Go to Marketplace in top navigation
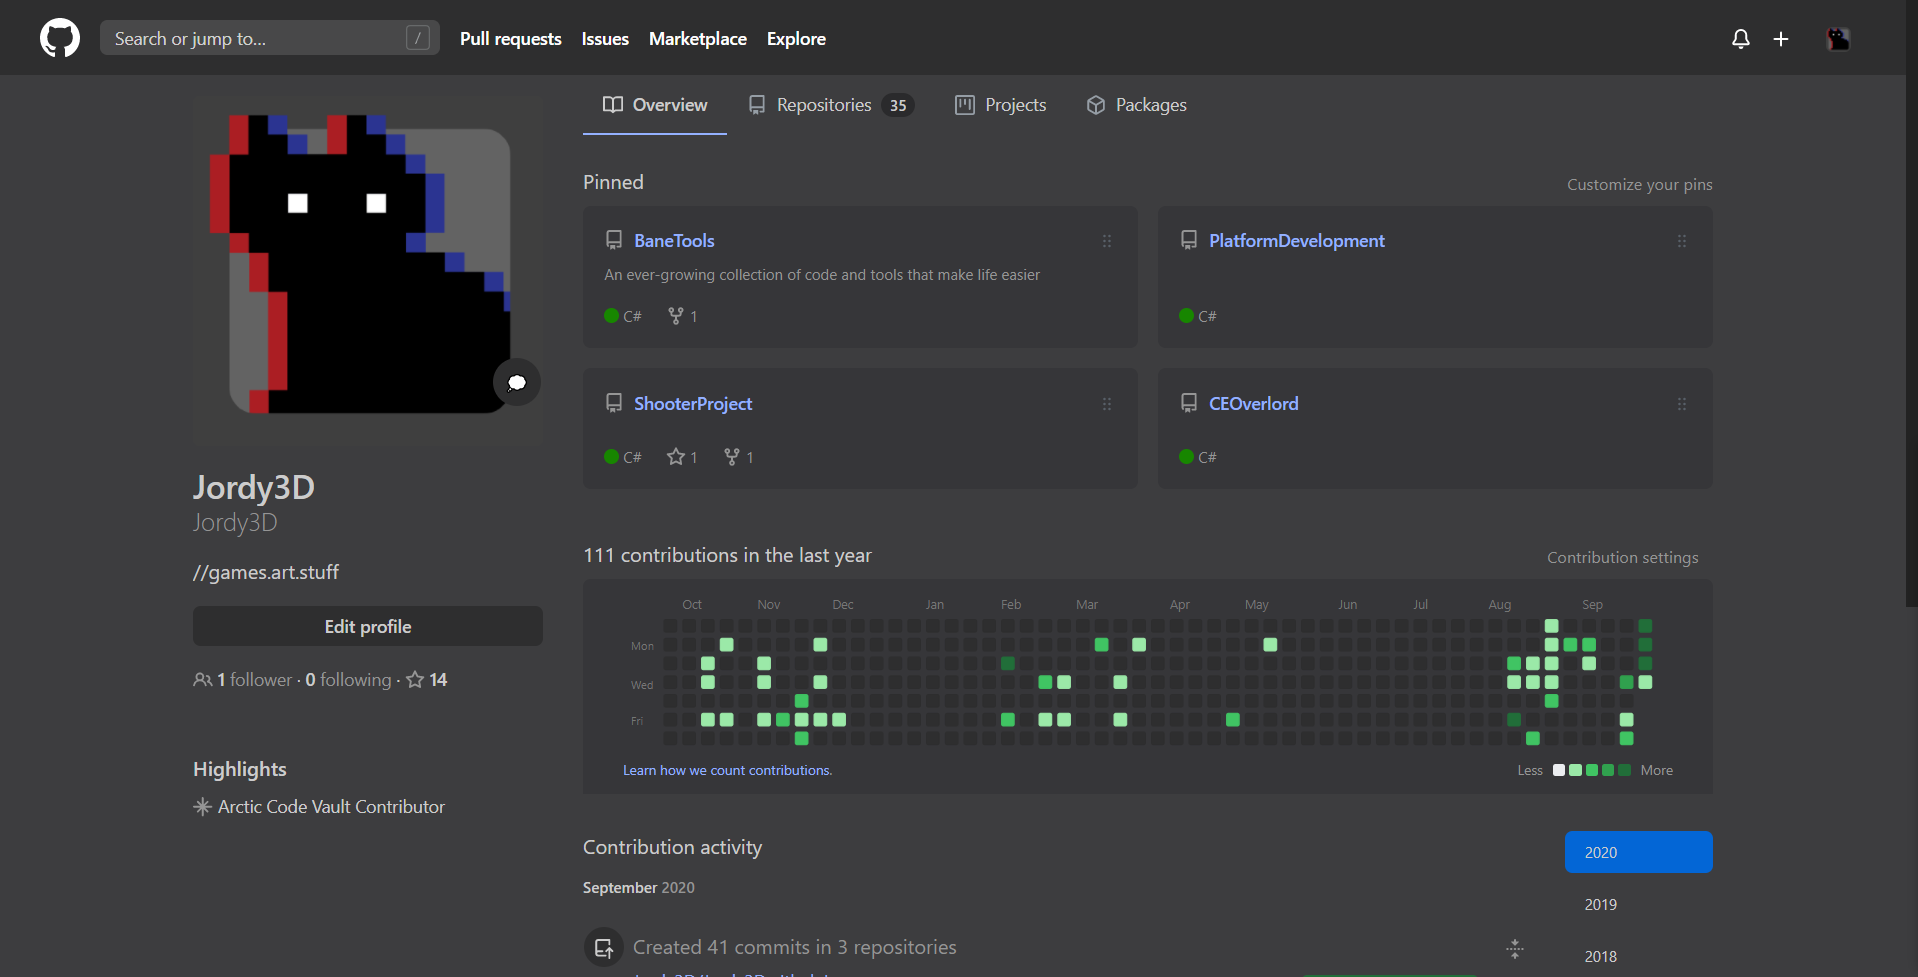The height and width of the screenshot is (977, 1918). click(698, 38)
